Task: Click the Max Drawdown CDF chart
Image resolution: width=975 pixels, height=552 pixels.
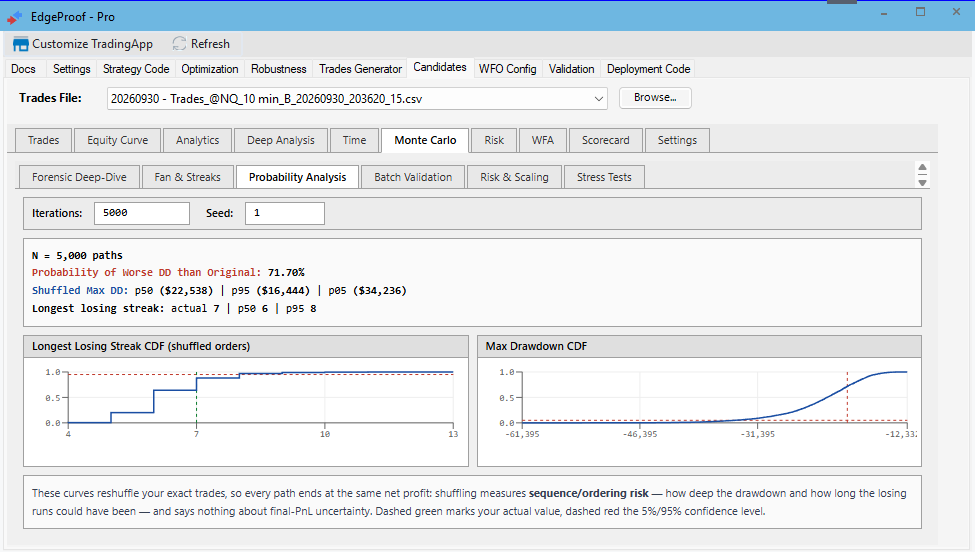Action: (x=700, y=412)
